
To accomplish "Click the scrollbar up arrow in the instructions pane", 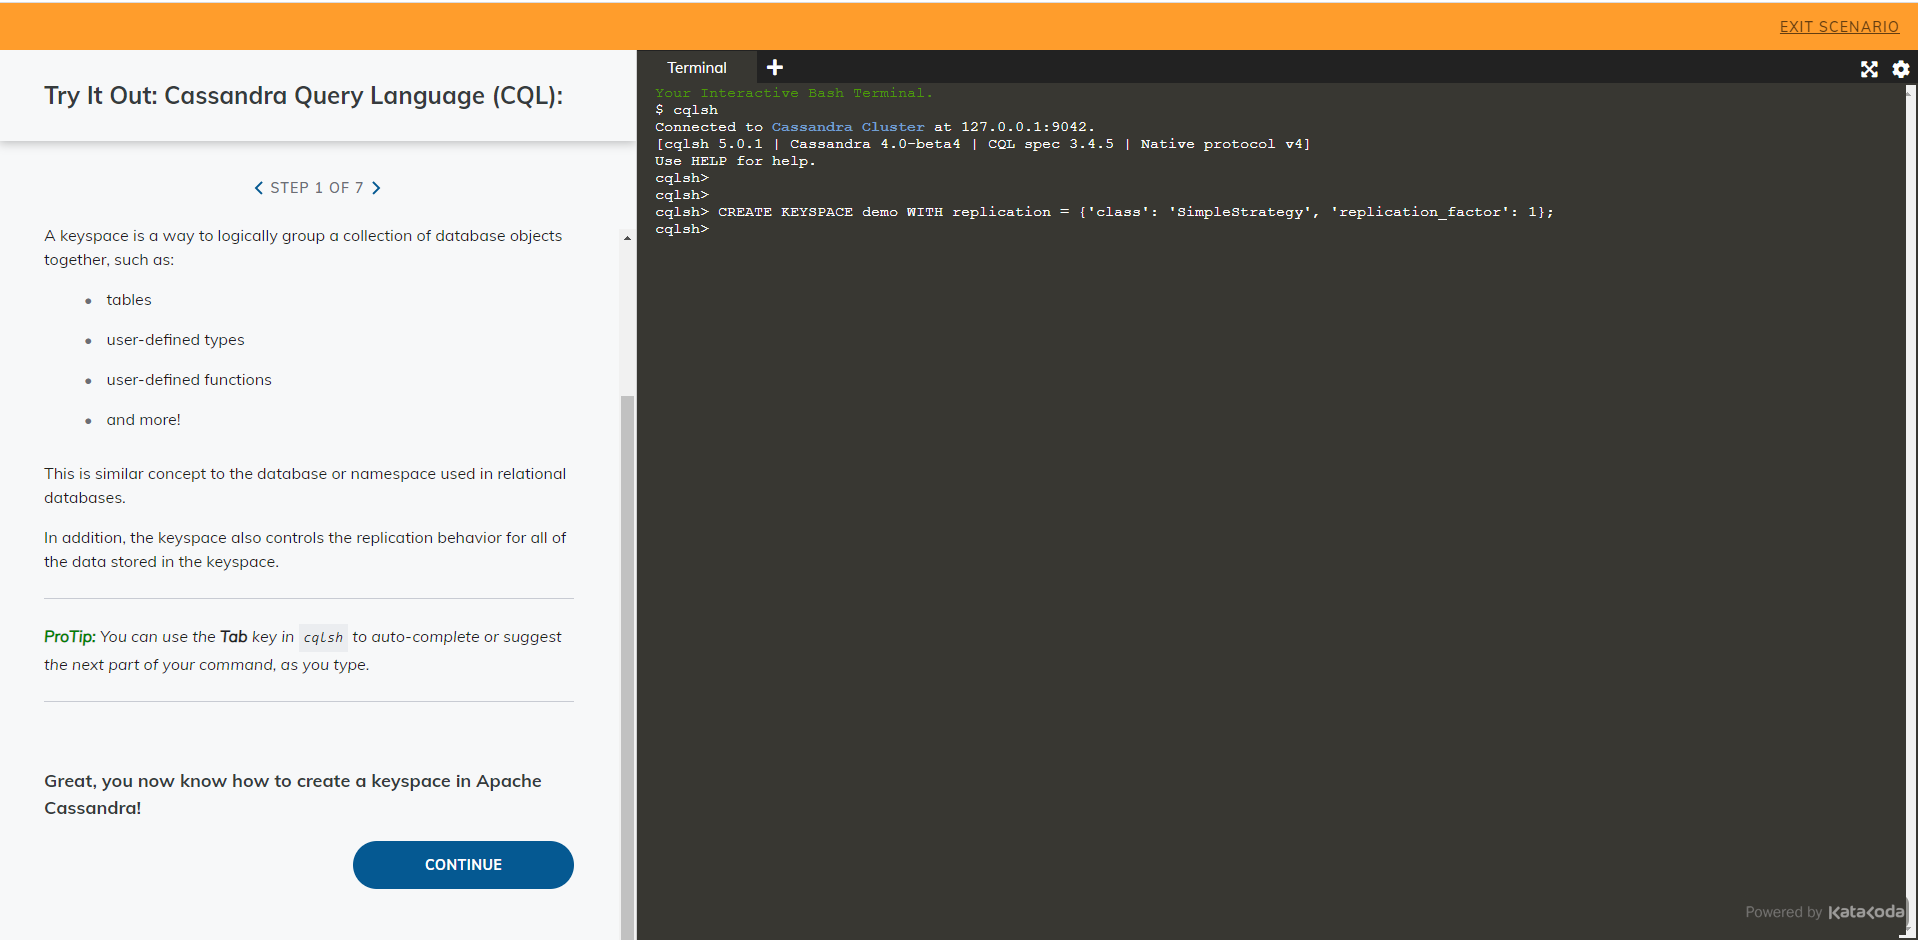I will pos(627,237).
